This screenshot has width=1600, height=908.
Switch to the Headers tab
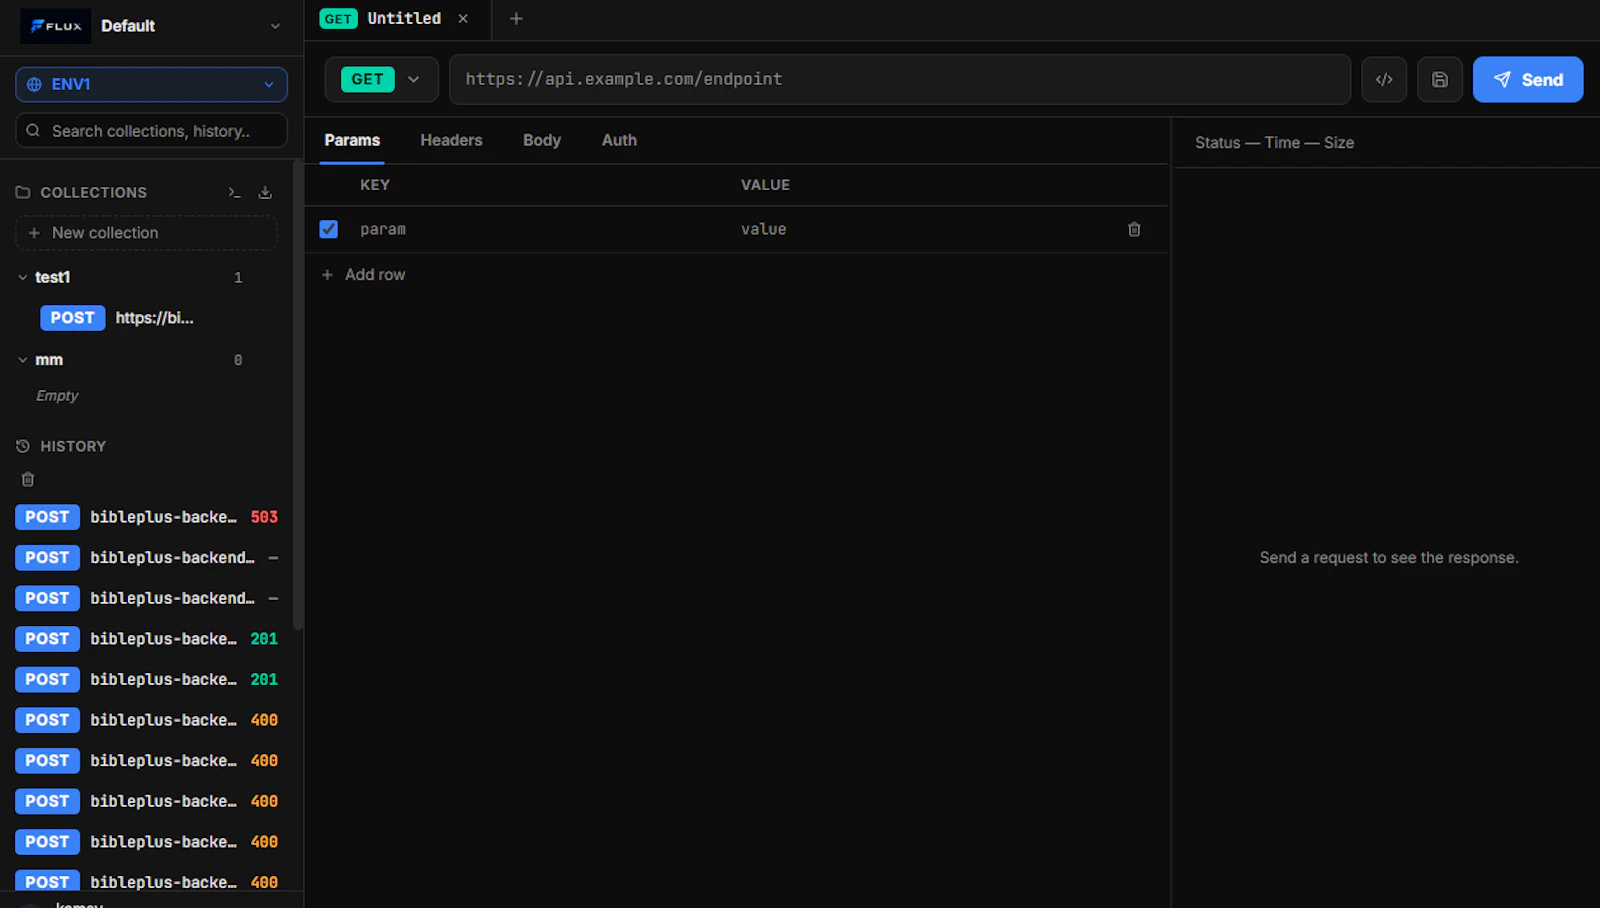point(451,140)
